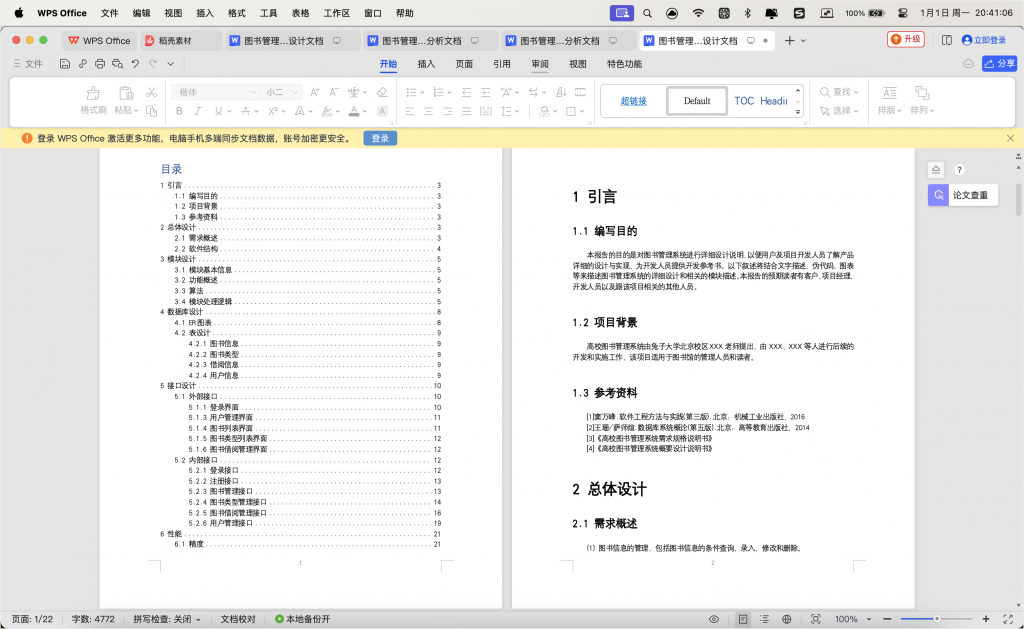
Task: Select the Default style in the style gallery
Action: [697, 101]
